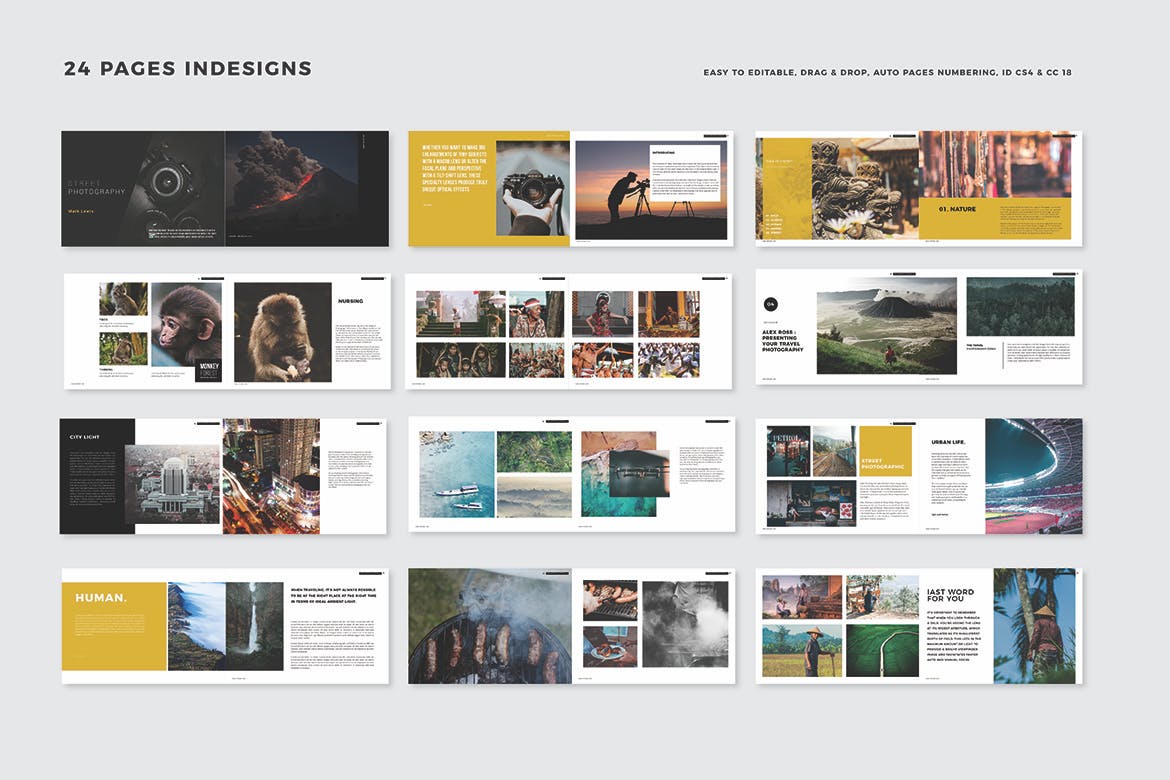Click the black circle "04" badge
This screenshot has width=1170, height=780.
click(771, 304)
